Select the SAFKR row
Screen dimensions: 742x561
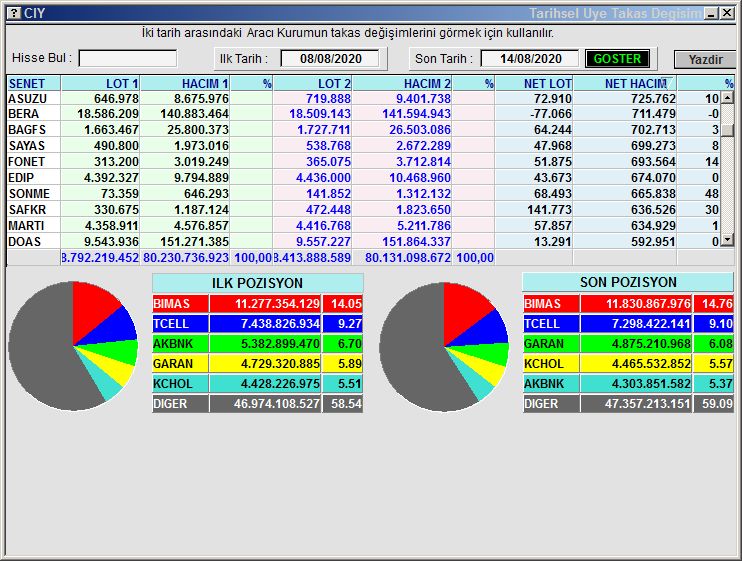click(363, 210)
